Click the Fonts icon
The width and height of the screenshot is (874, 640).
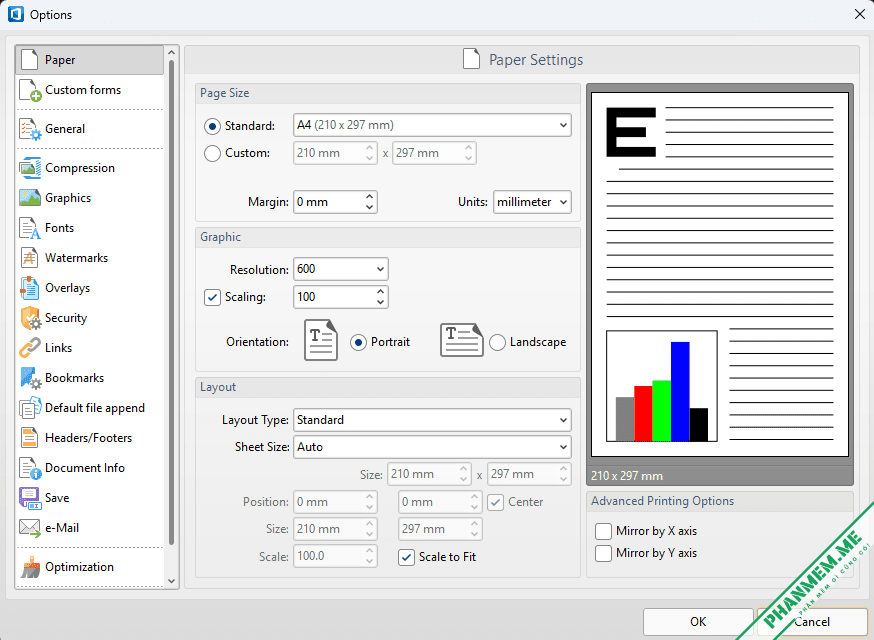coord(30,228)
